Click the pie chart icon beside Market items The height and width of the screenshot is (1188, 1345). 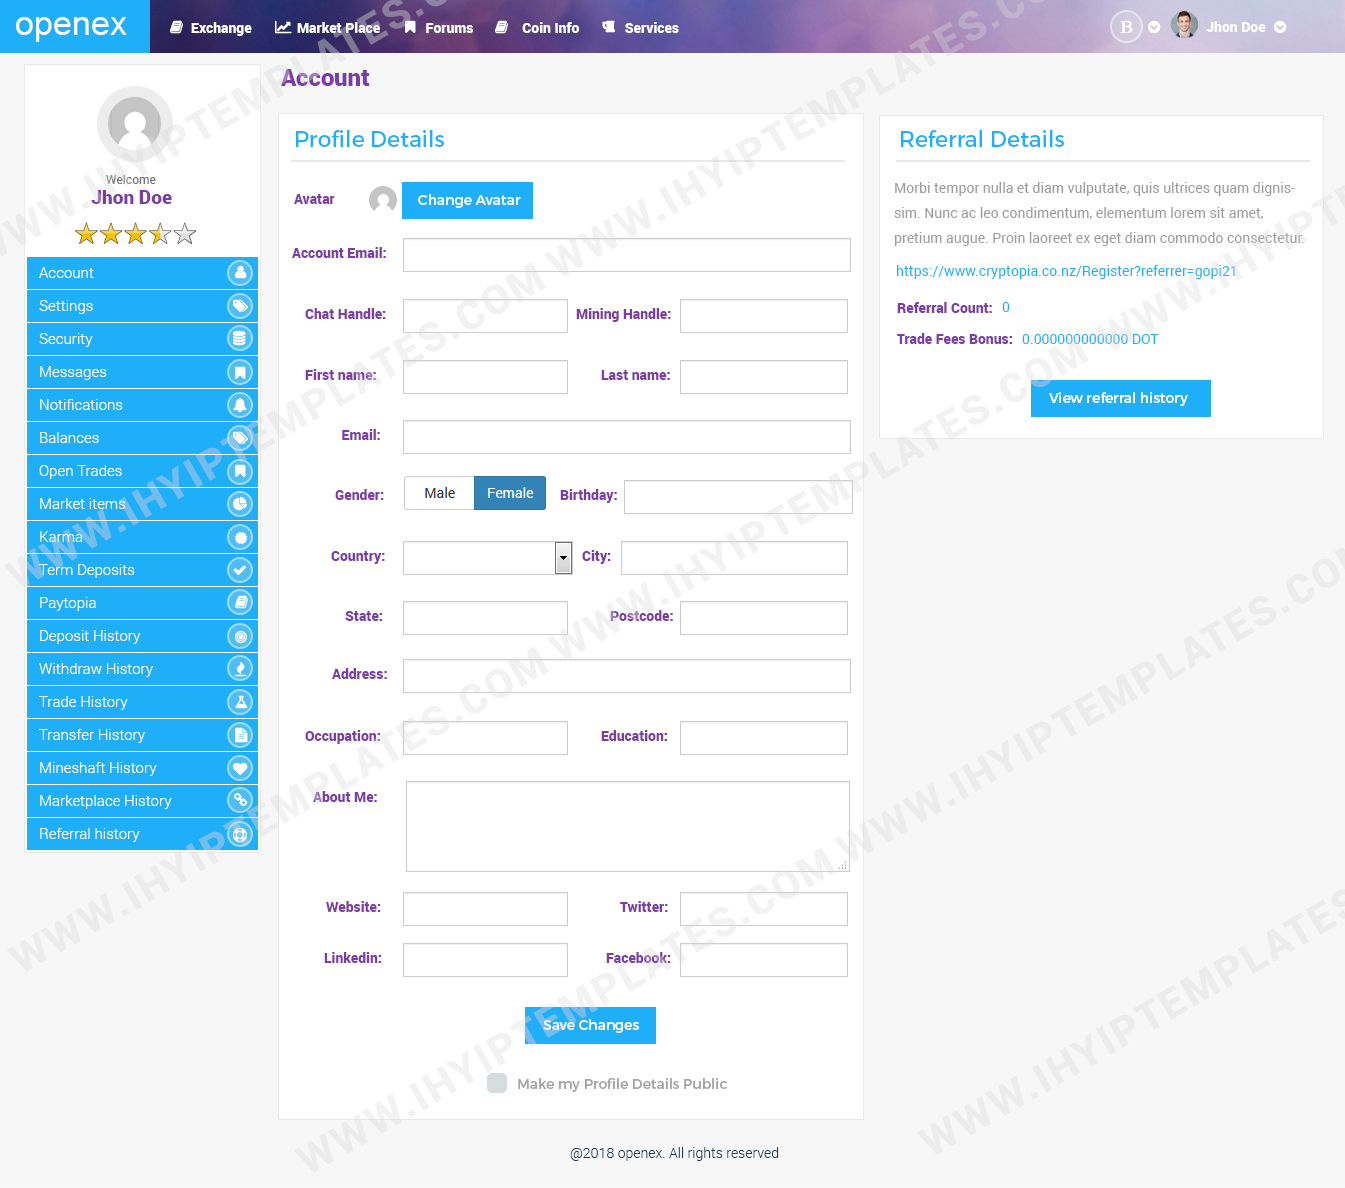(240, 504)
